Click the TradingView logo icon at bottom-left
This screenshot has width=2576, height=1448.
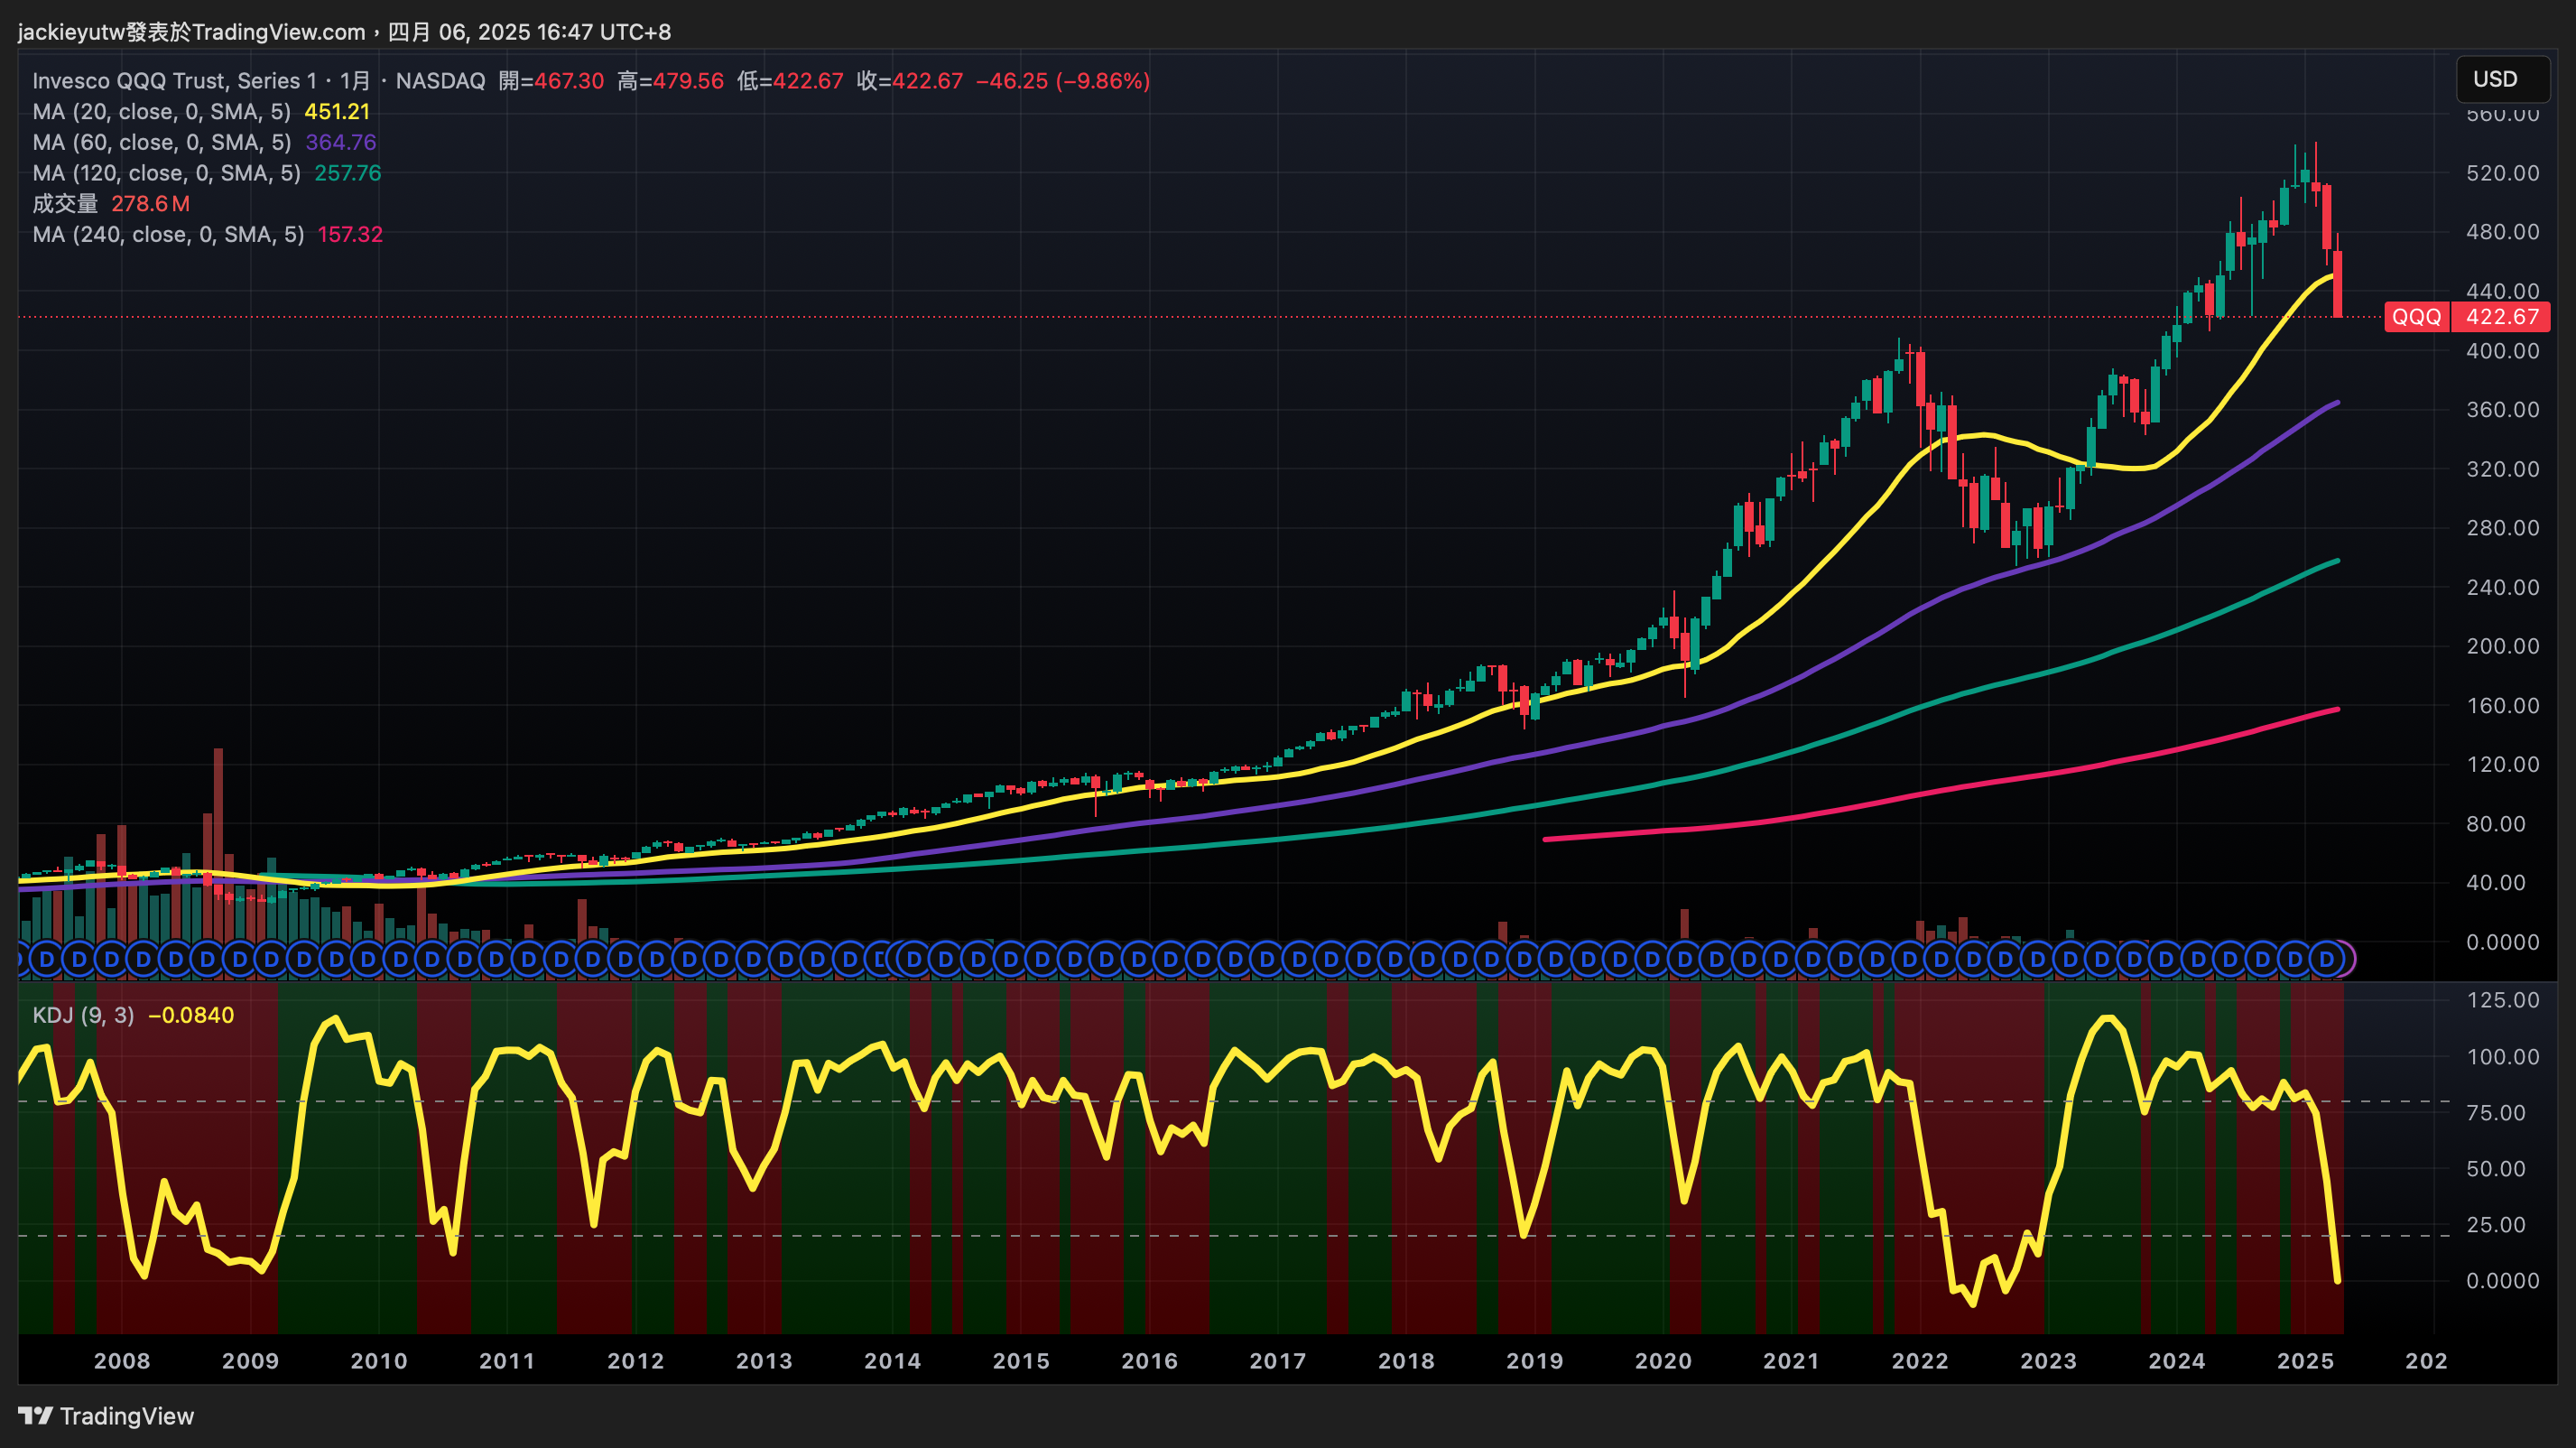tap(35, 1416)
